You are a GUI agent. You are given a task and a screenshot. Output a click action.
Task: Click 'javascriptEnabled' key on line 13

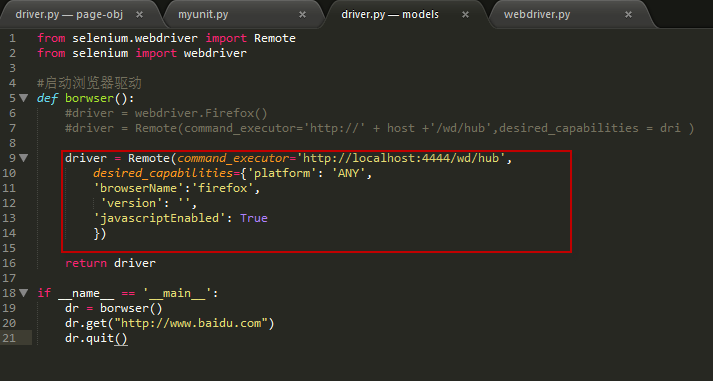159,218
